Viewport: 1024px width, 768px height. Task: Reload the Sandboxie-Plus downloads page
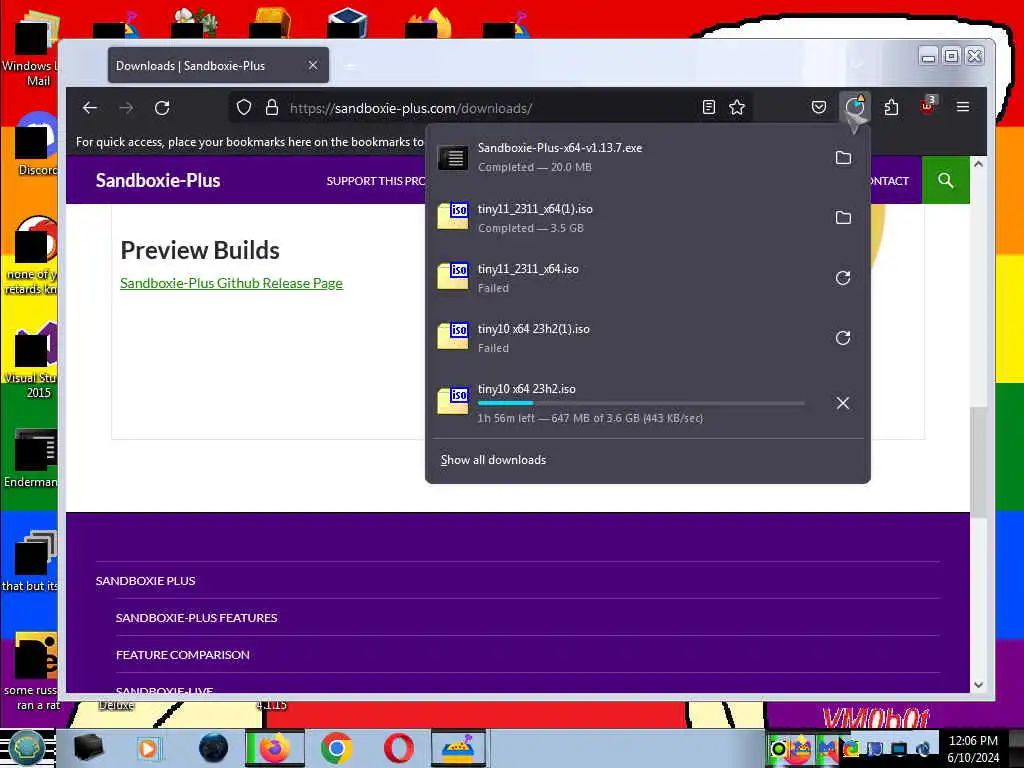pyautogui.click(x=162, y=108)
